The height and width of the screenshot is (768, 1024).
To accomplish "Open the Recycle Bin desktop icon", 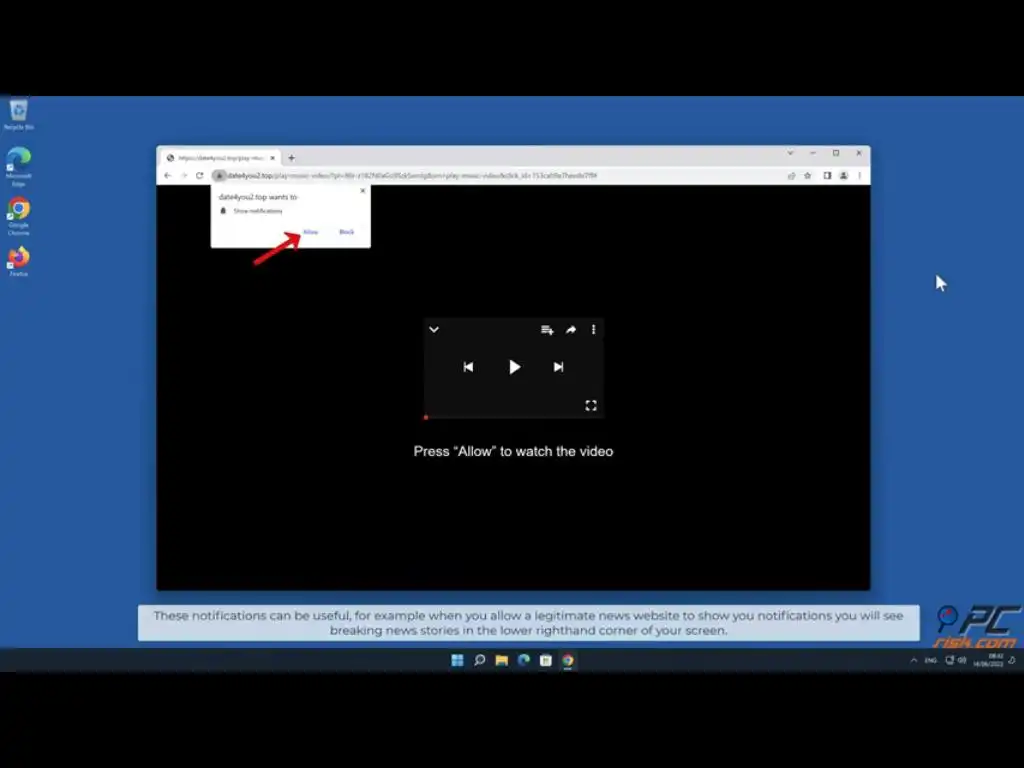I will click(x=18, y=115).
